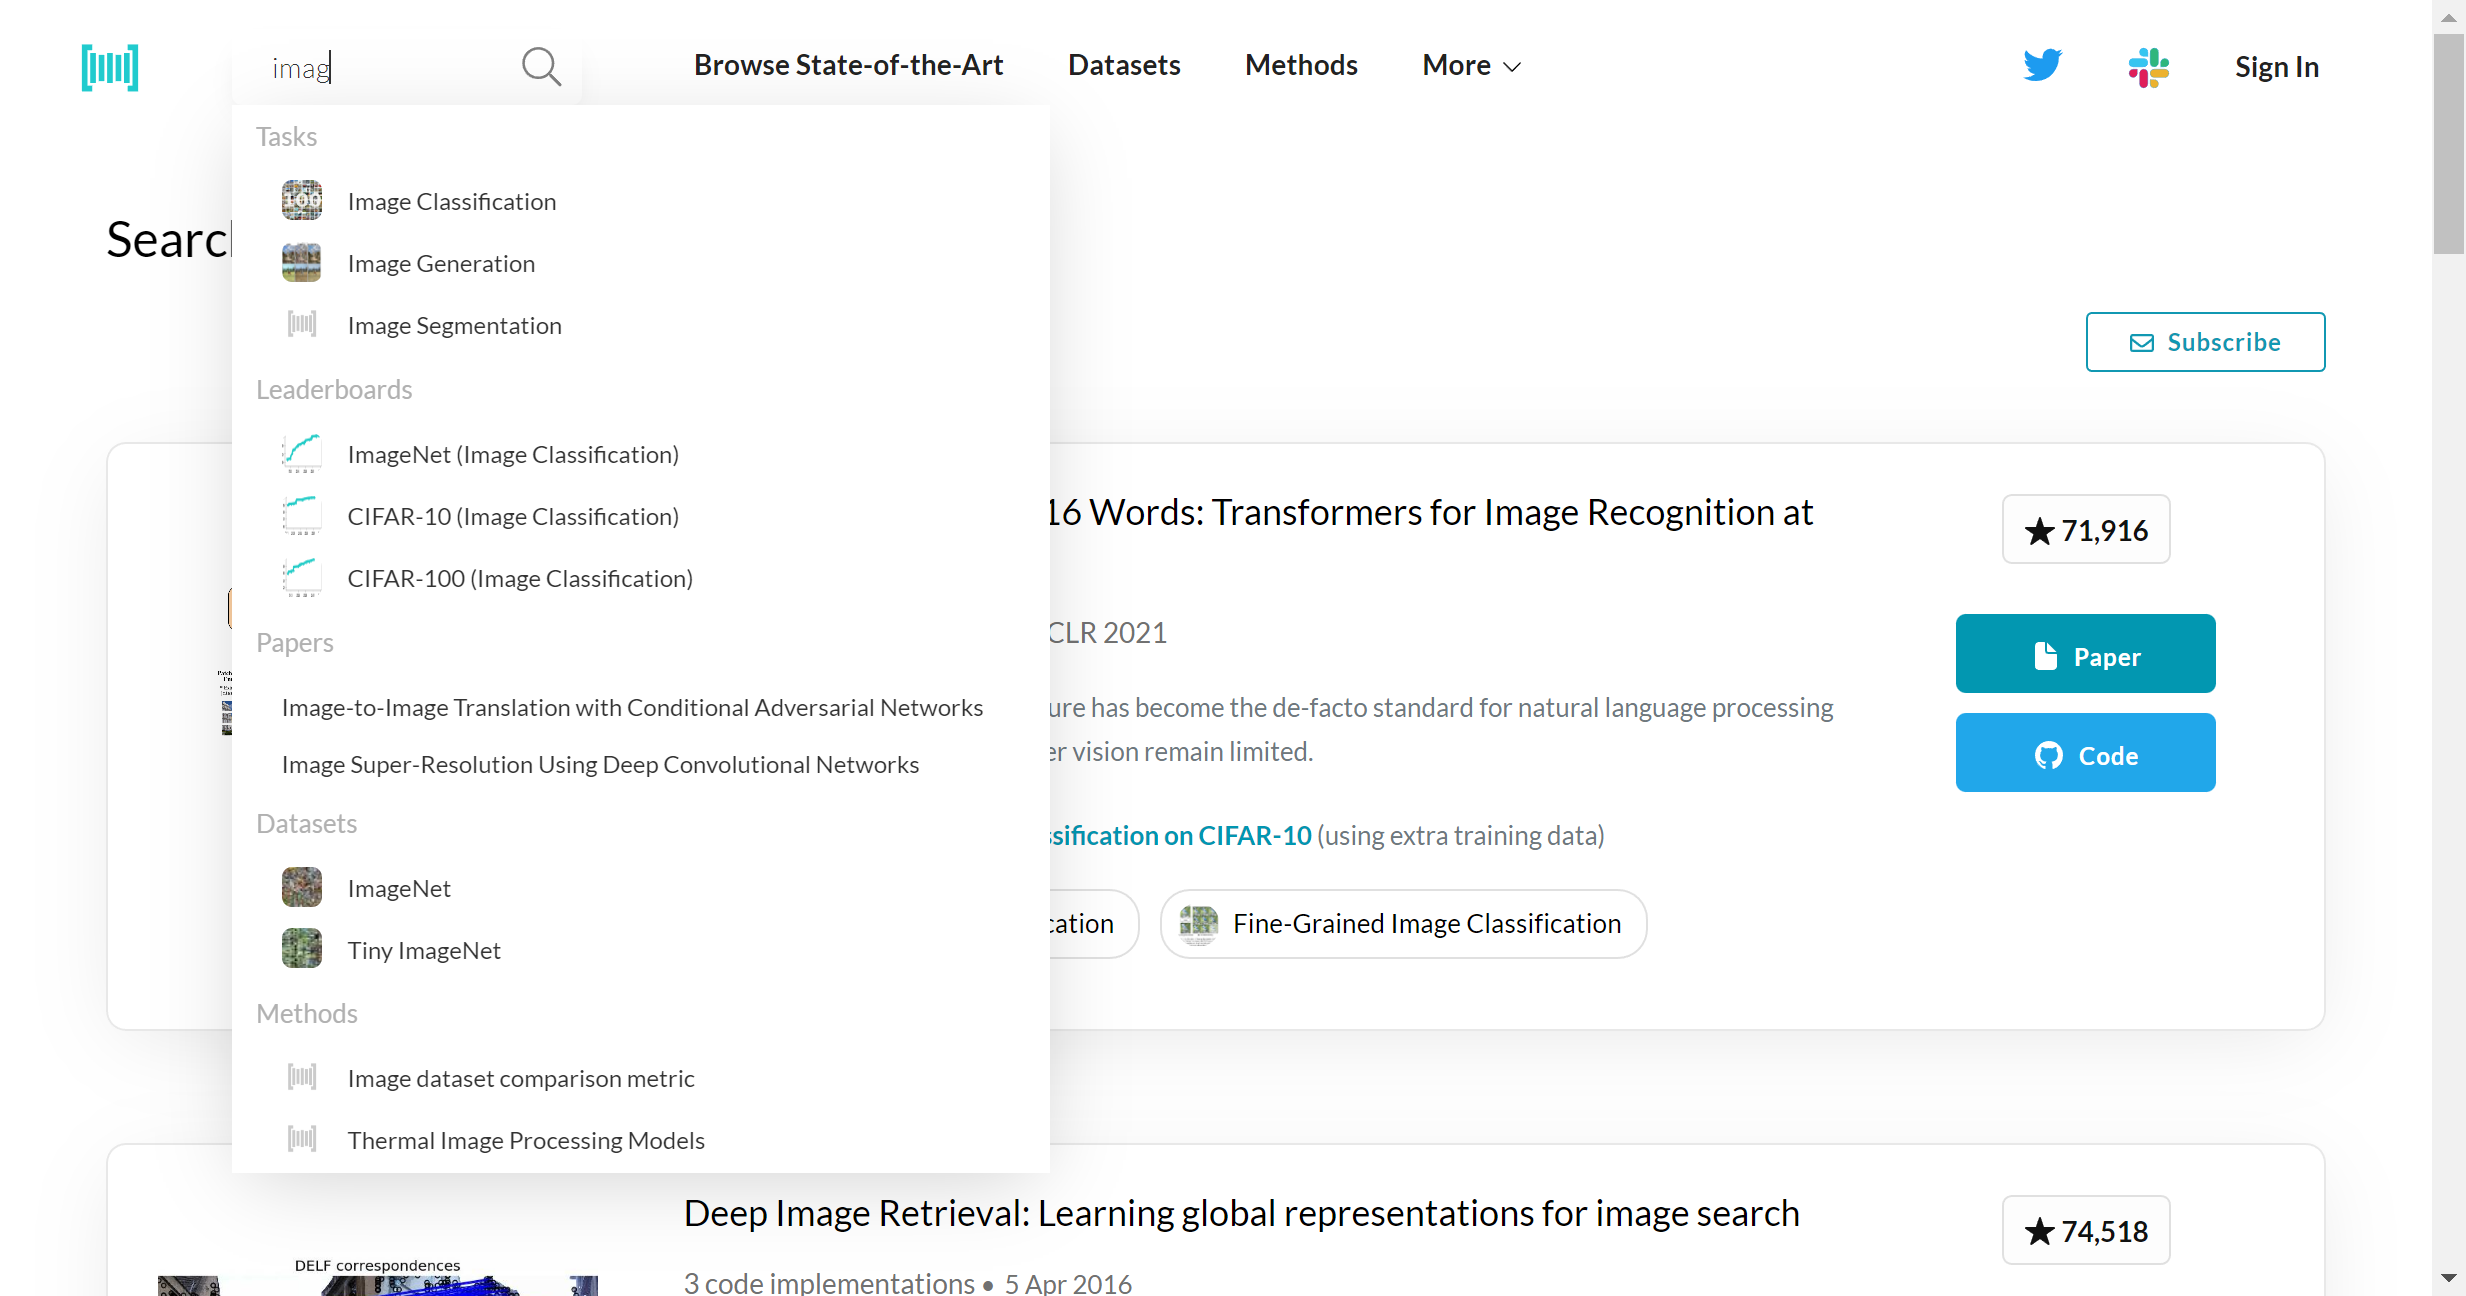2466x1296 pixels.
Task: Open the Datasets menu item
Action: click(1123, 64)
